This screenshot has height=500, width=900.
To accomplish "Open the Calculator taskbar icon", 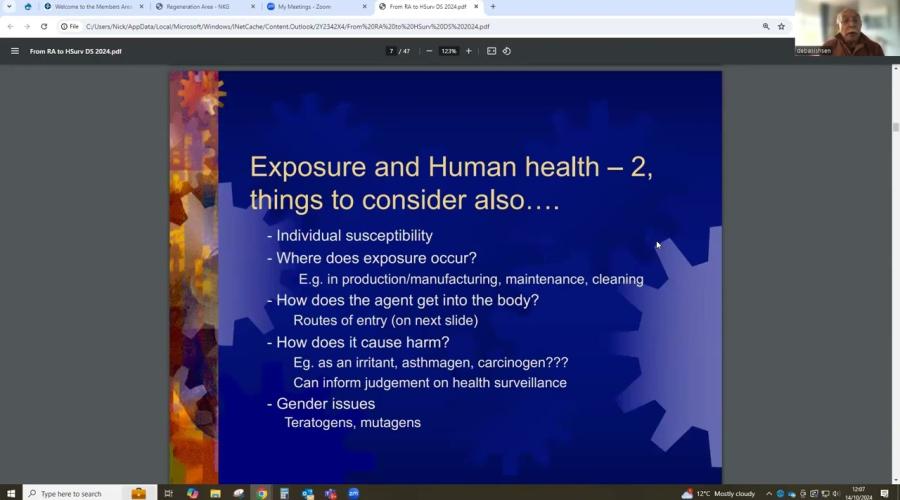I will point(284,493).
